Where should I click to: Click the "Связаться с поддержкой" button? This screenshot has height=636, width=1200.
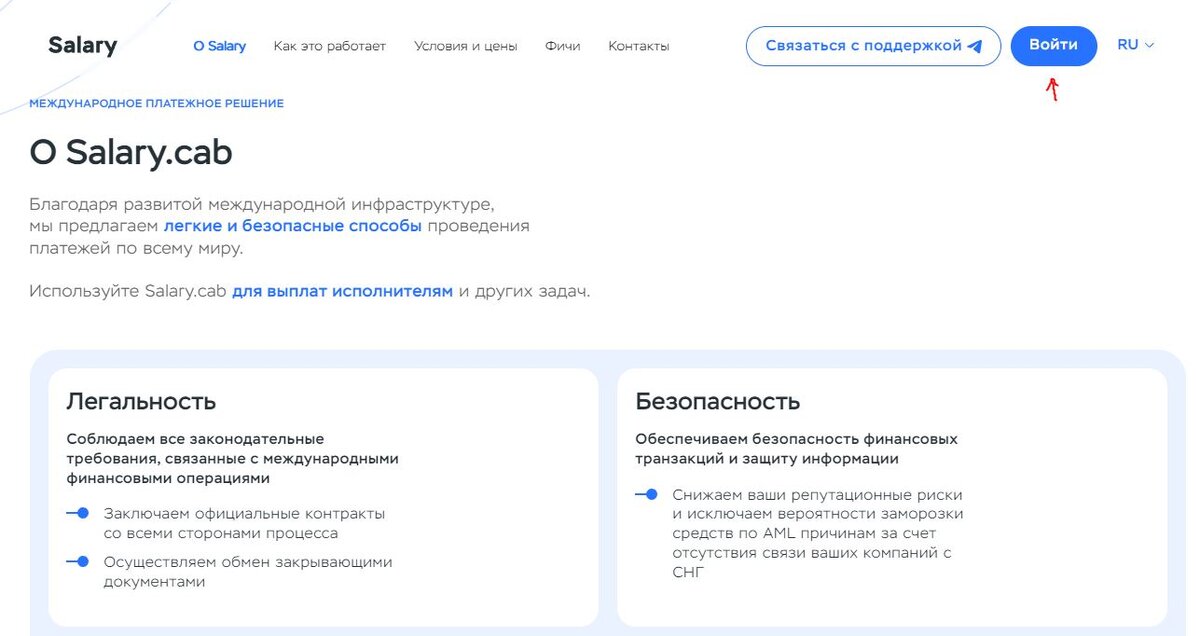(x=873, y=46)
